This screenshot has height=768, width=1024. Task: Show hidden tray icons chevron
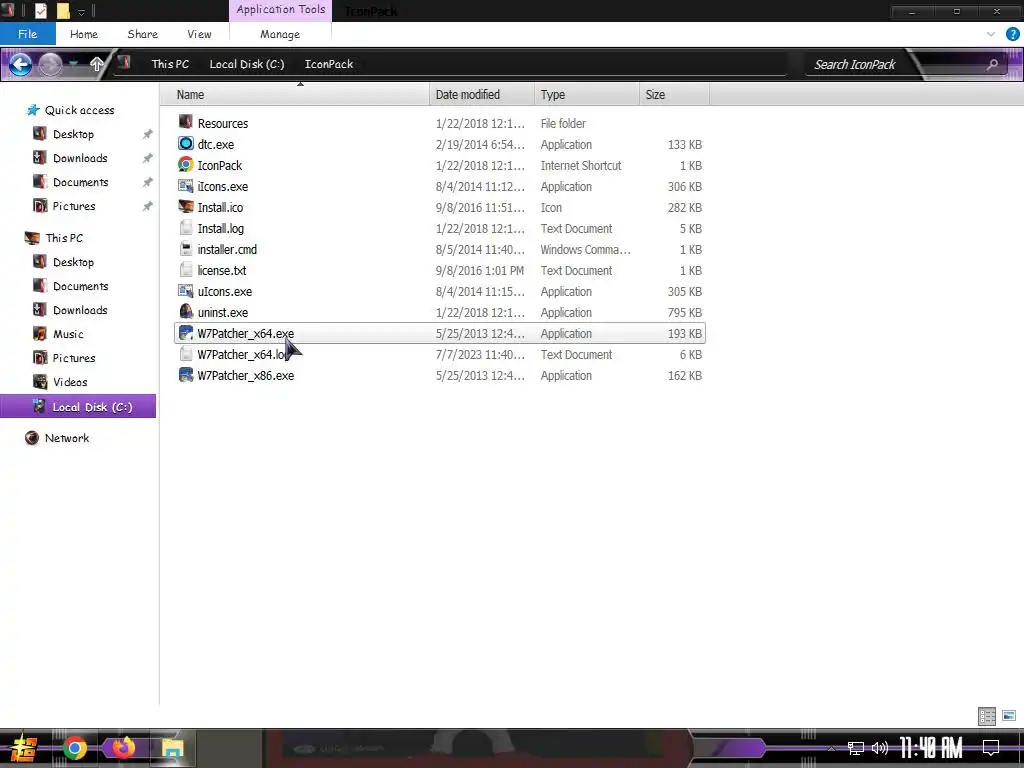[x=831, y=748]
